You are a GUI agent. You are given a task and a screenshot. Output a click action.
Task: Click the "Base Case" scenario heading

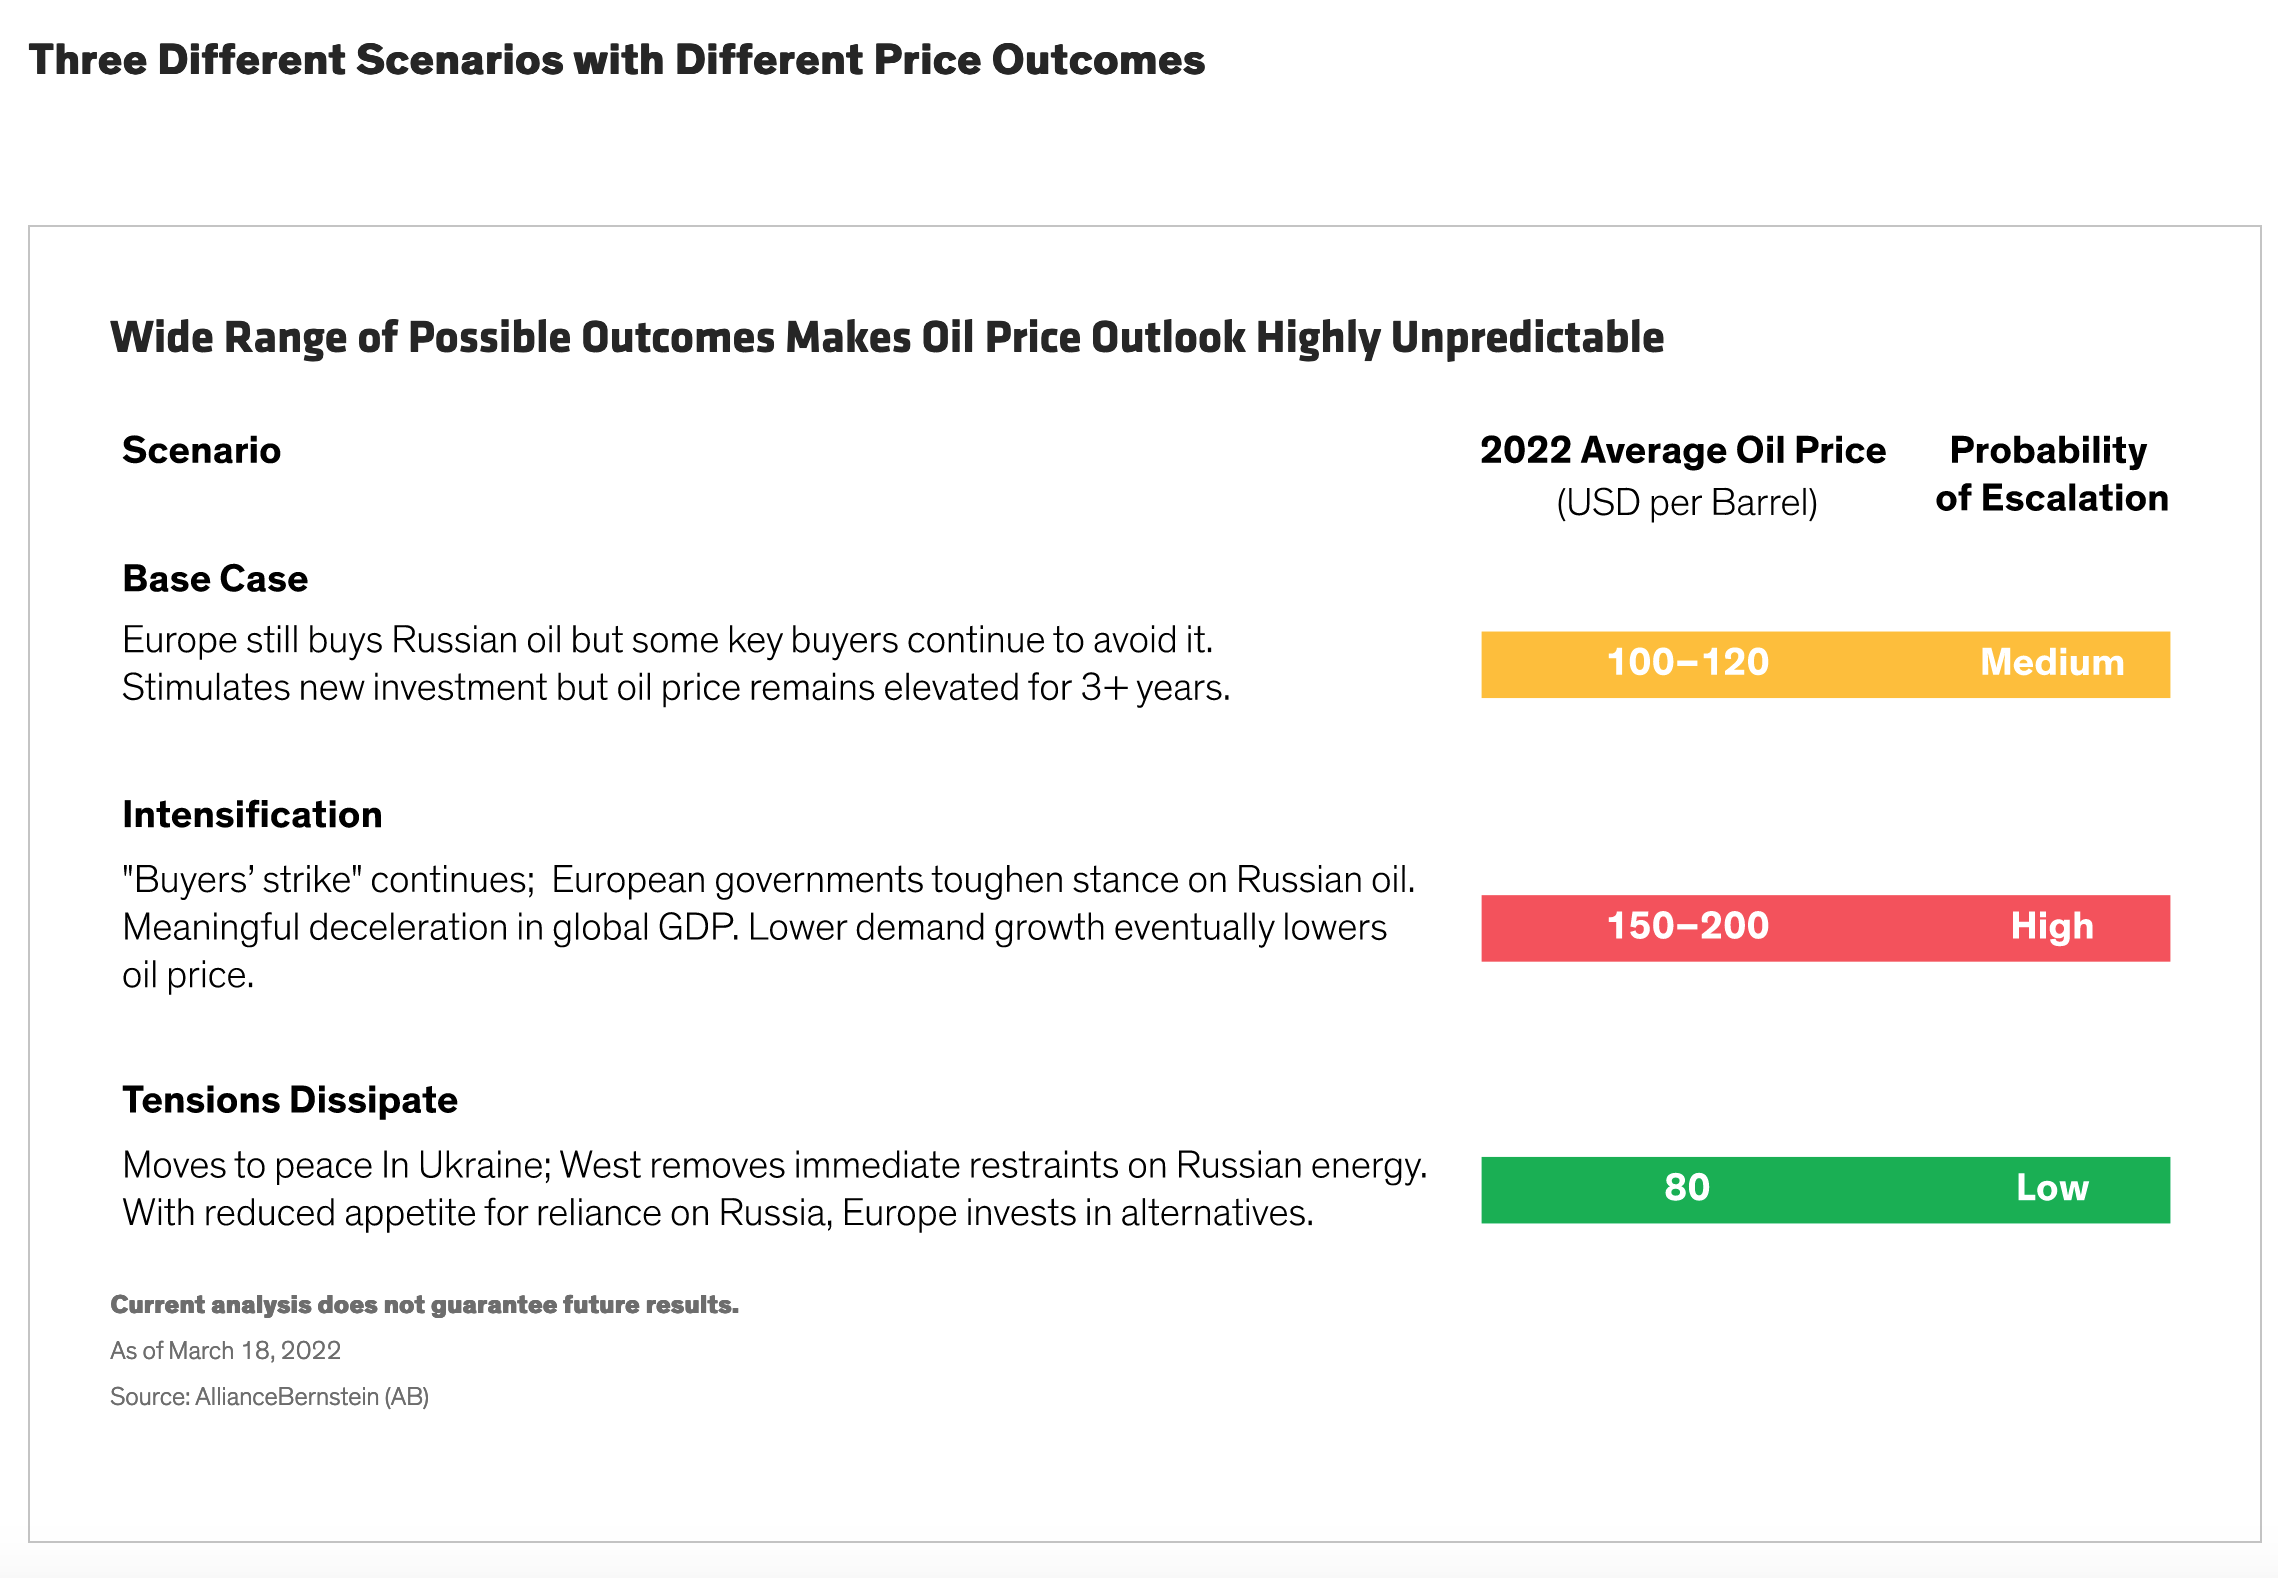point(215,579)
